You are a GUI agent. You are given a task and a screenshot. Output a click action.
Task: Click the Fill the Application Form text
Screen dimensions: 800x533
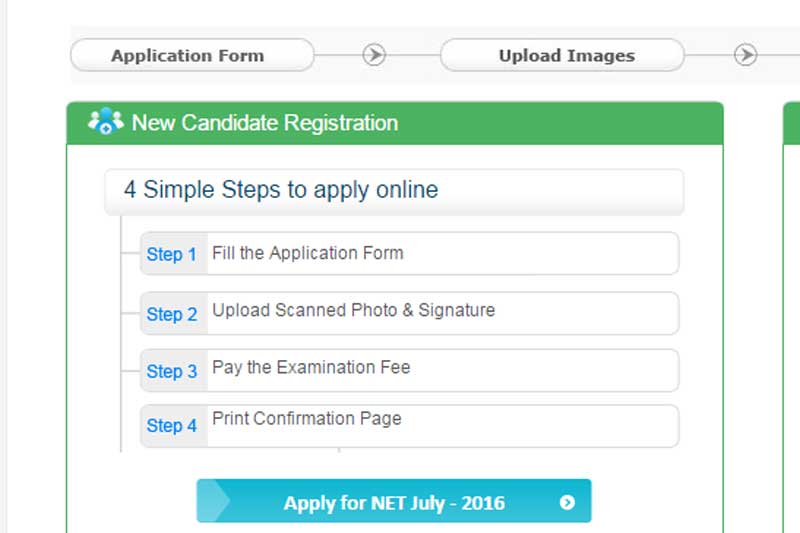tap(308, 253)
